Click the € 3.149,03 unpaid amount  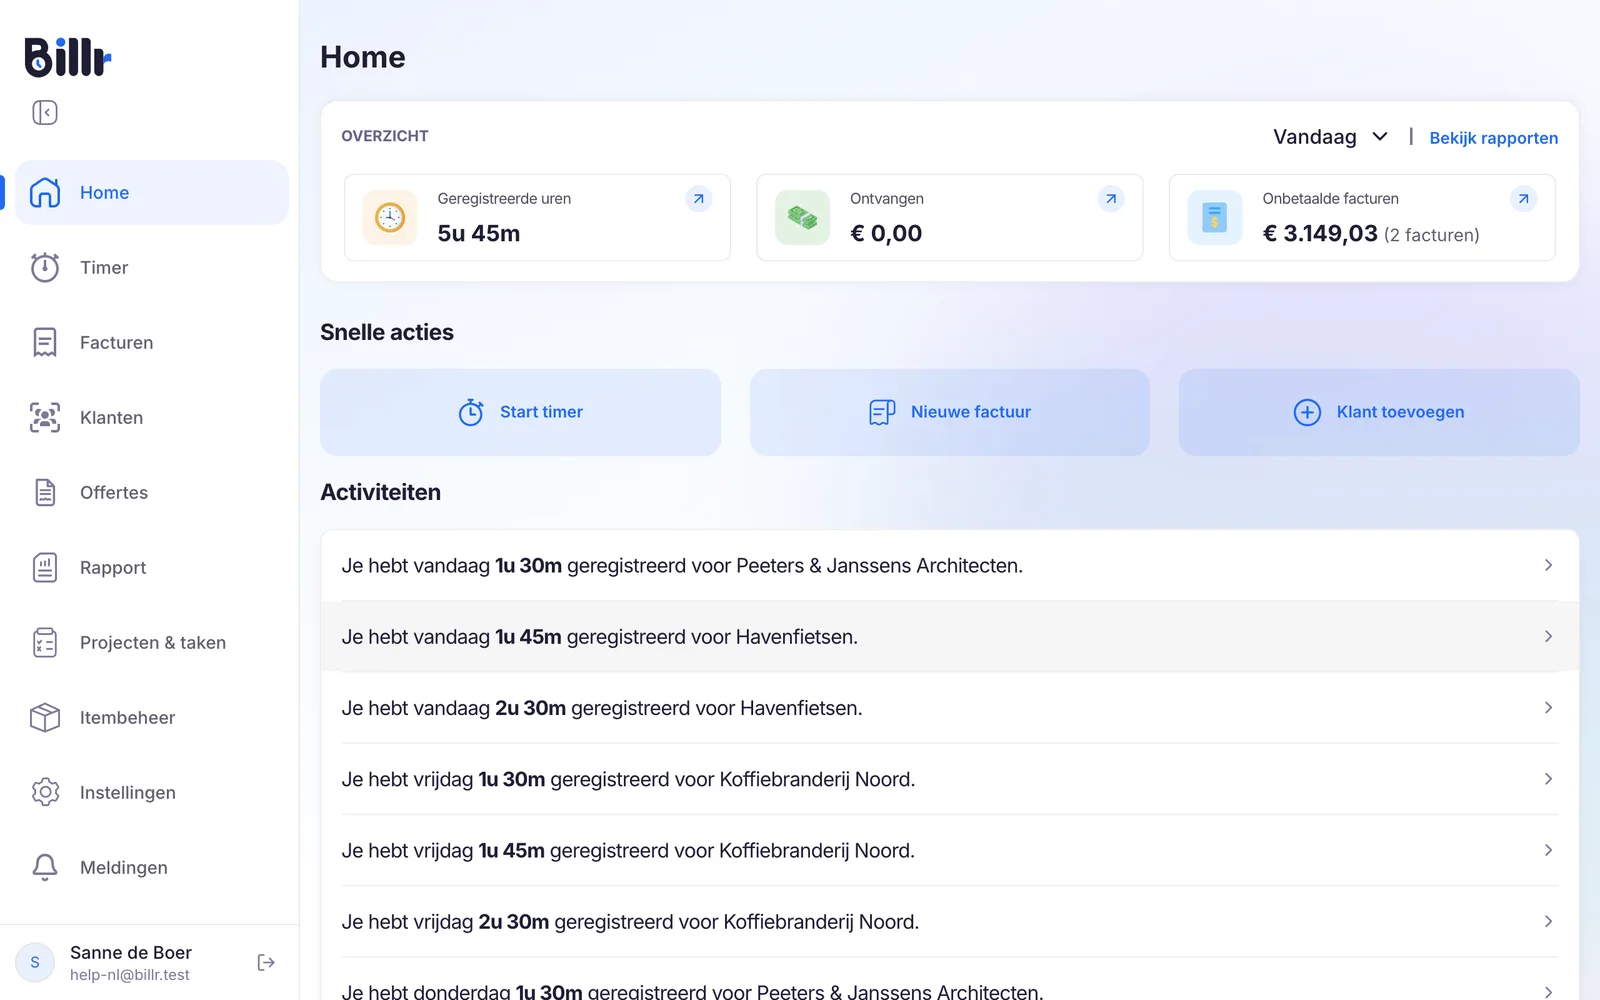pos(1320,233)
